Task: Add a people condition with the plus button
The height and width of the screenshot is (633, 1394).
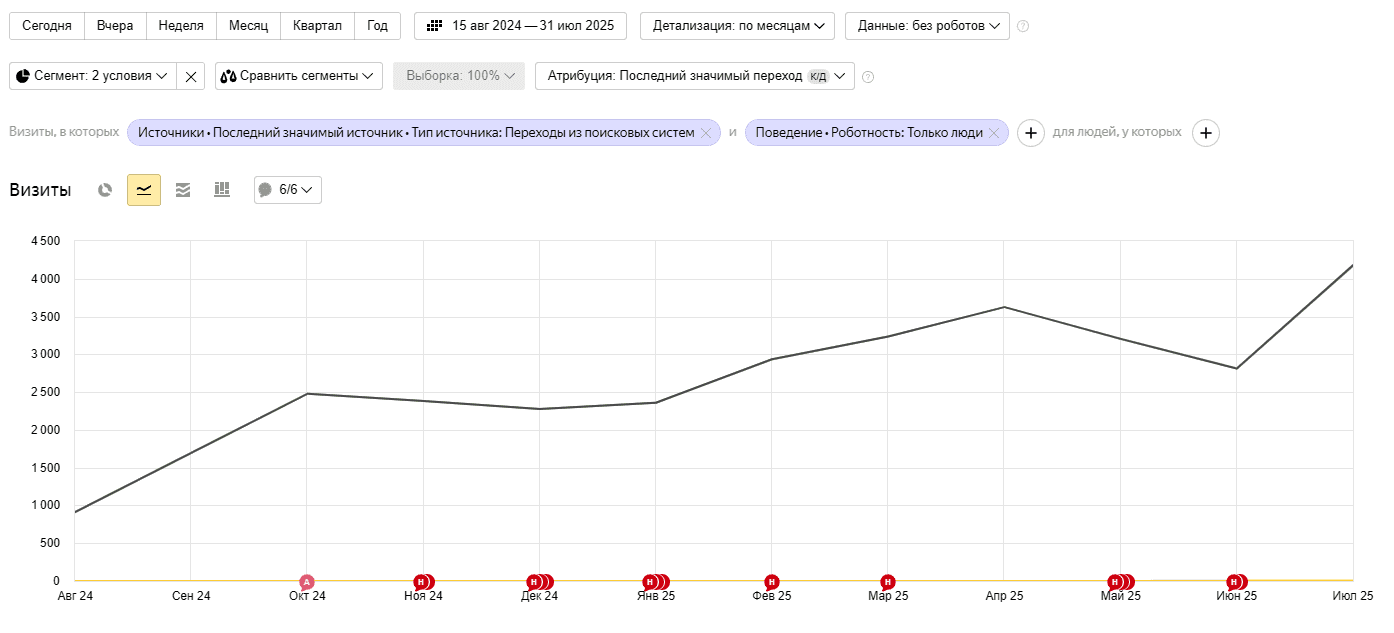Action: [x=1206, y=133]
